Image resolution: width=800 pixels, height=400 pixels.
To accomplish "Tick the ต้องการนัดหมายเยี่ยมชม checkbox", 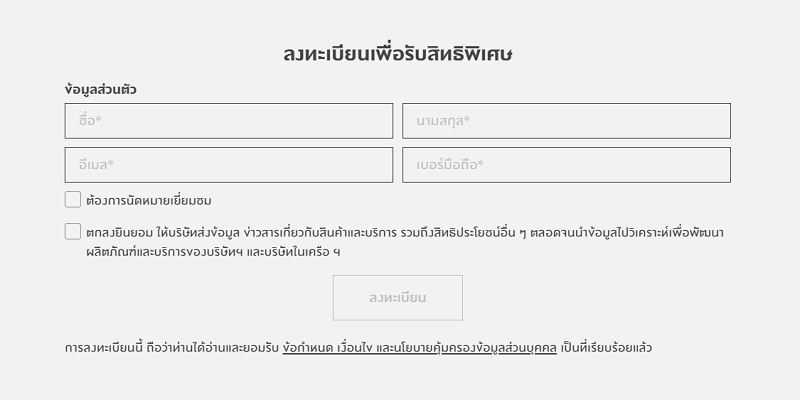I will [73, 200].
